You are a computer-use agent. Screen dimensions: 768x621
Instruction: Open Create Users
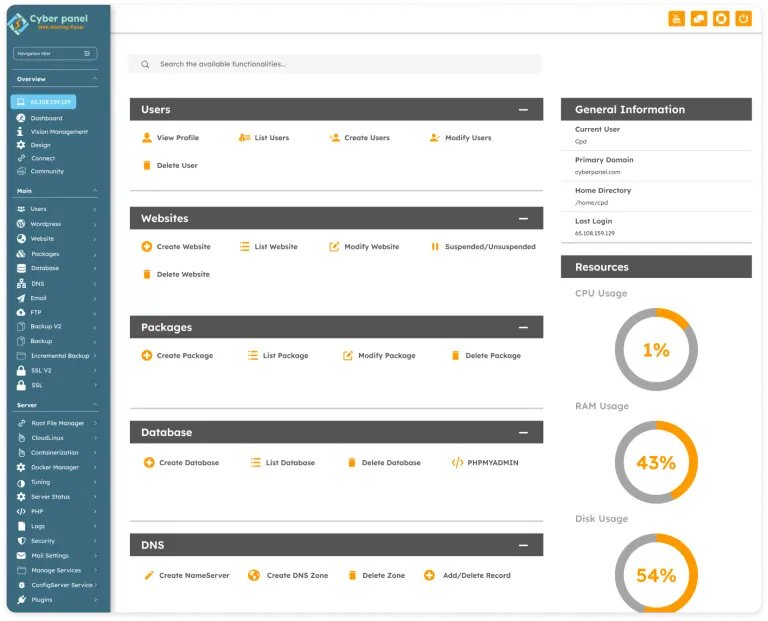click(x=360, y=138)
